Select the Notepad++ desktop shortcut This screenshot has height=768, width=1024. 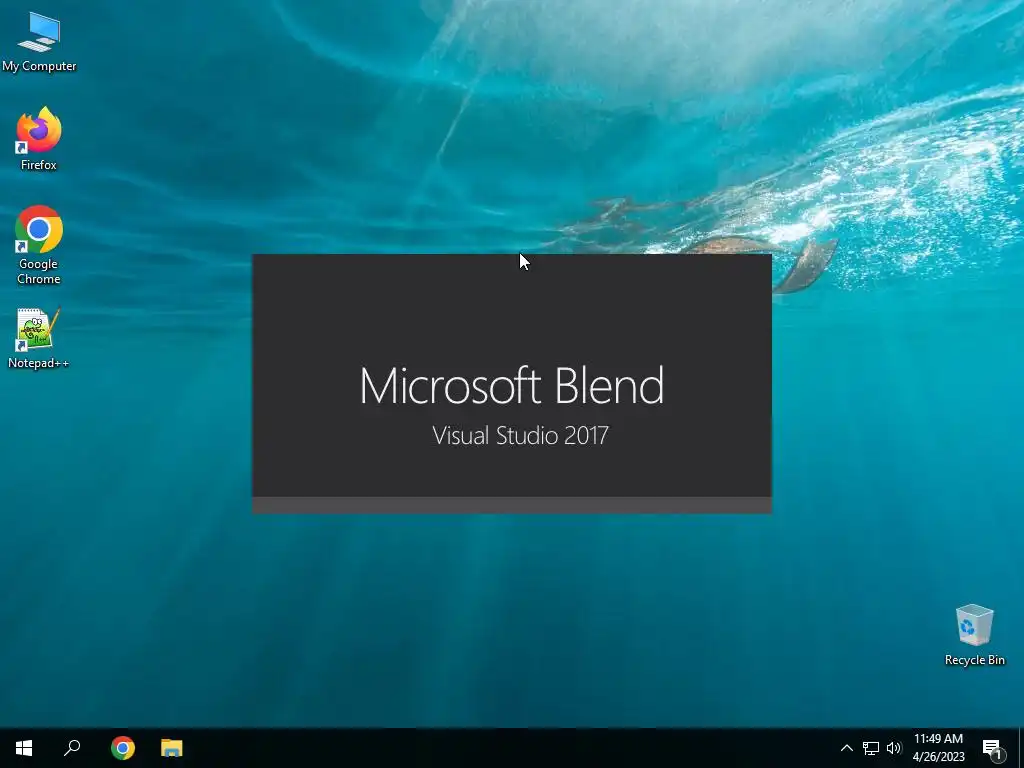[39, 338]
